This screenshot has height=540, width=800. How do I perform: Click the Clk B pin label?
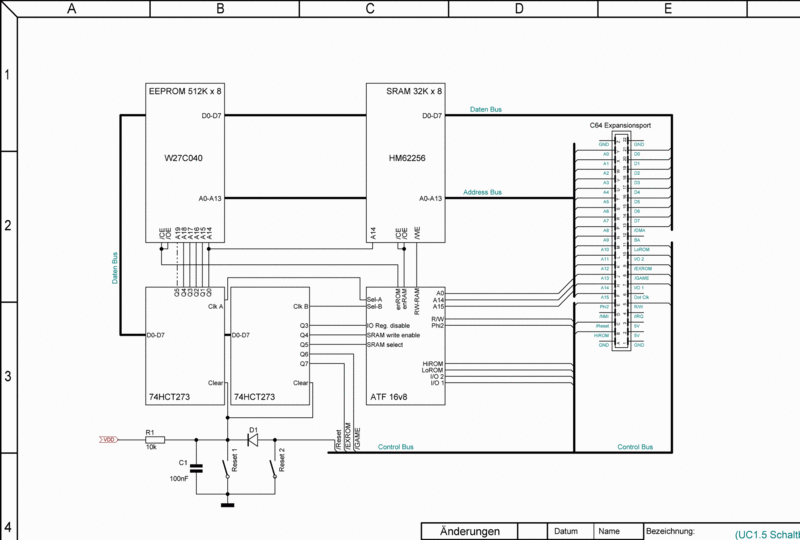(301, 306)
